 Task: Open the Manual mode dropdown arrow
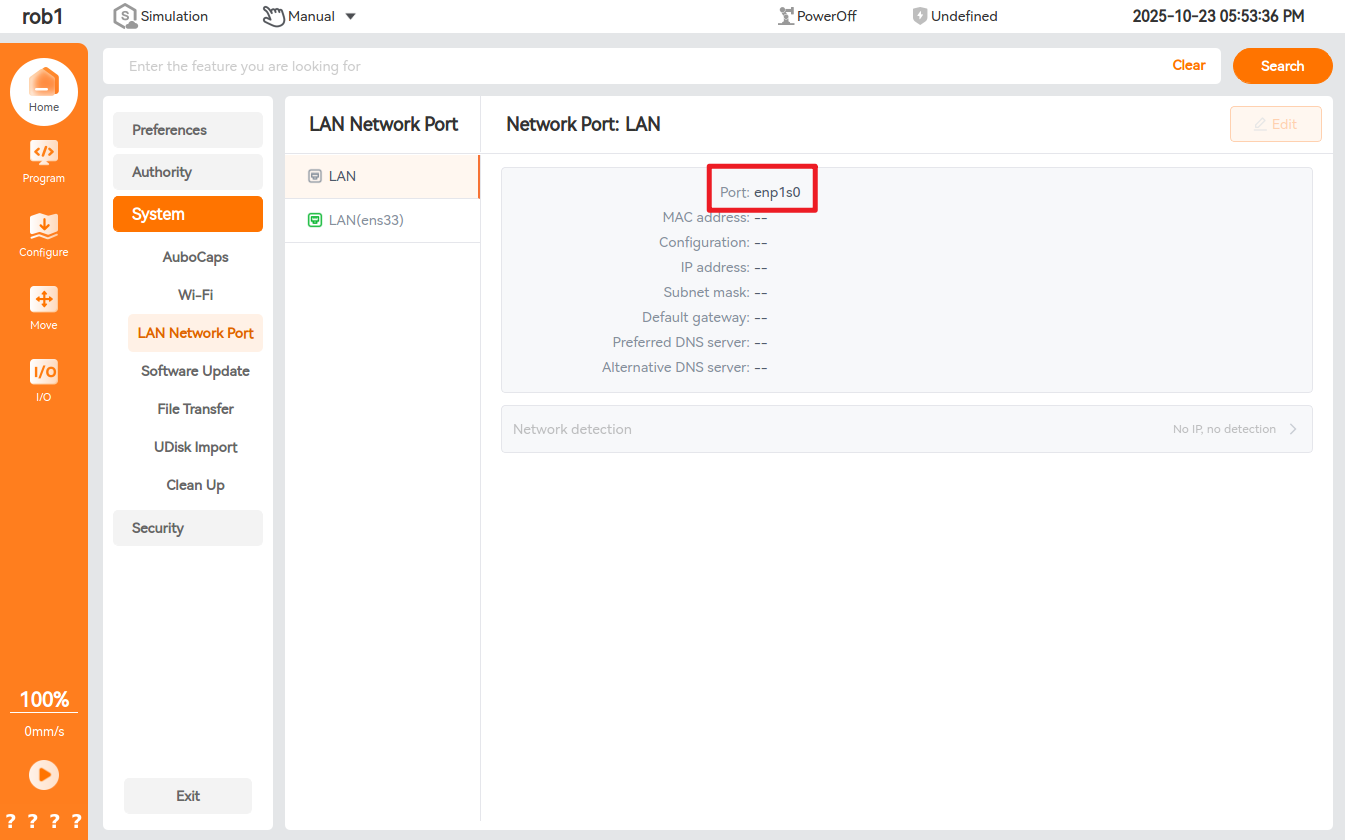(350, 16)
